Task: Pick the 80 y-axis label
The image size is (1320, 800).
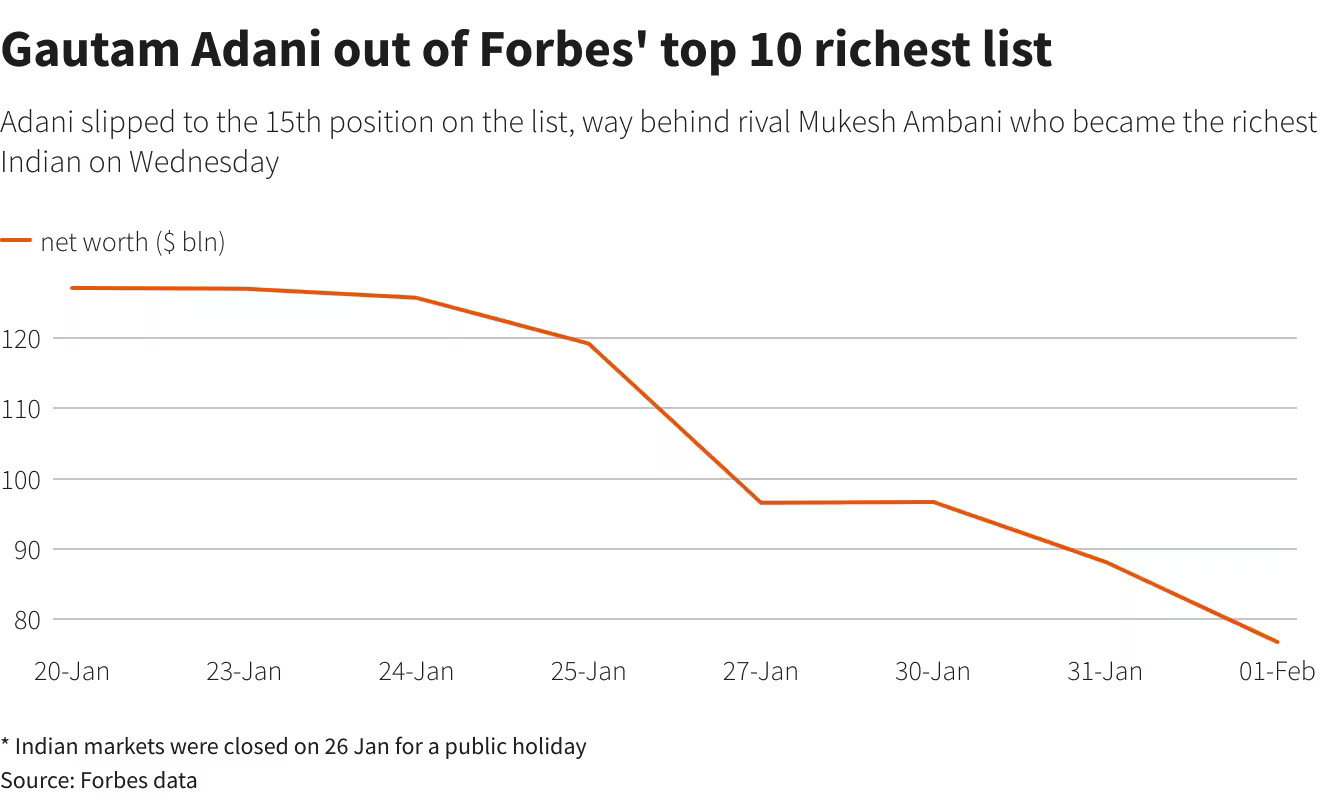Action: (23, 619)
